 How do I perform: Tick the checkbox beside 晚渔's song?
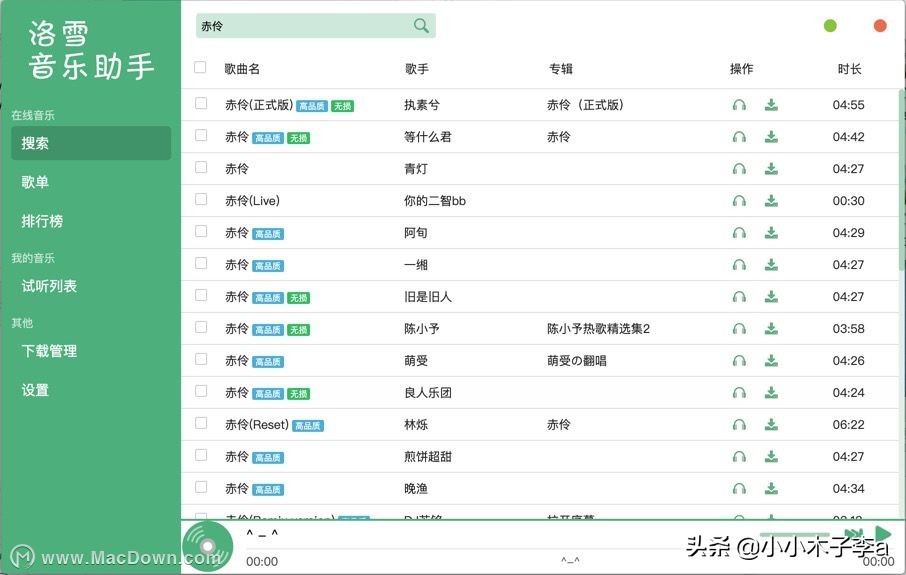[x=201, y=487]
